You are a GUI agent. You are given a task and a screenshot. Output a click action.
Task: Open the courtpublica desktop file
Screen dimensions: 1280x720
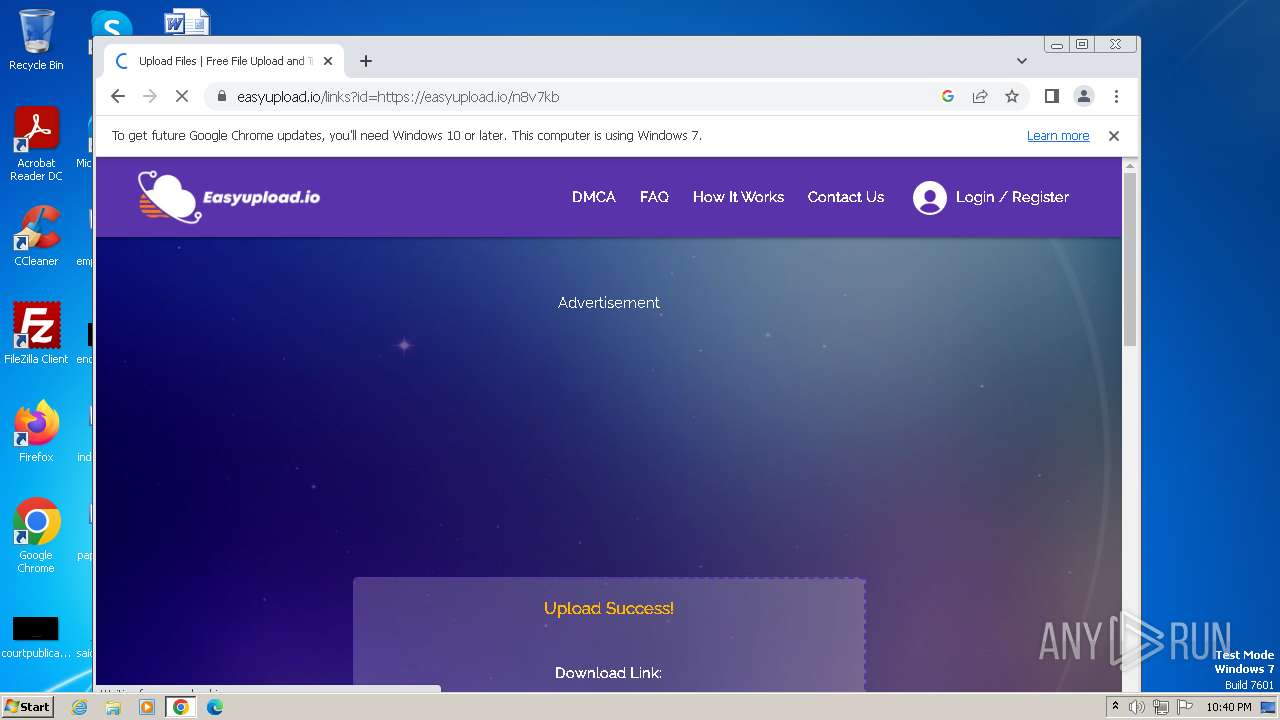click(36, 637)
